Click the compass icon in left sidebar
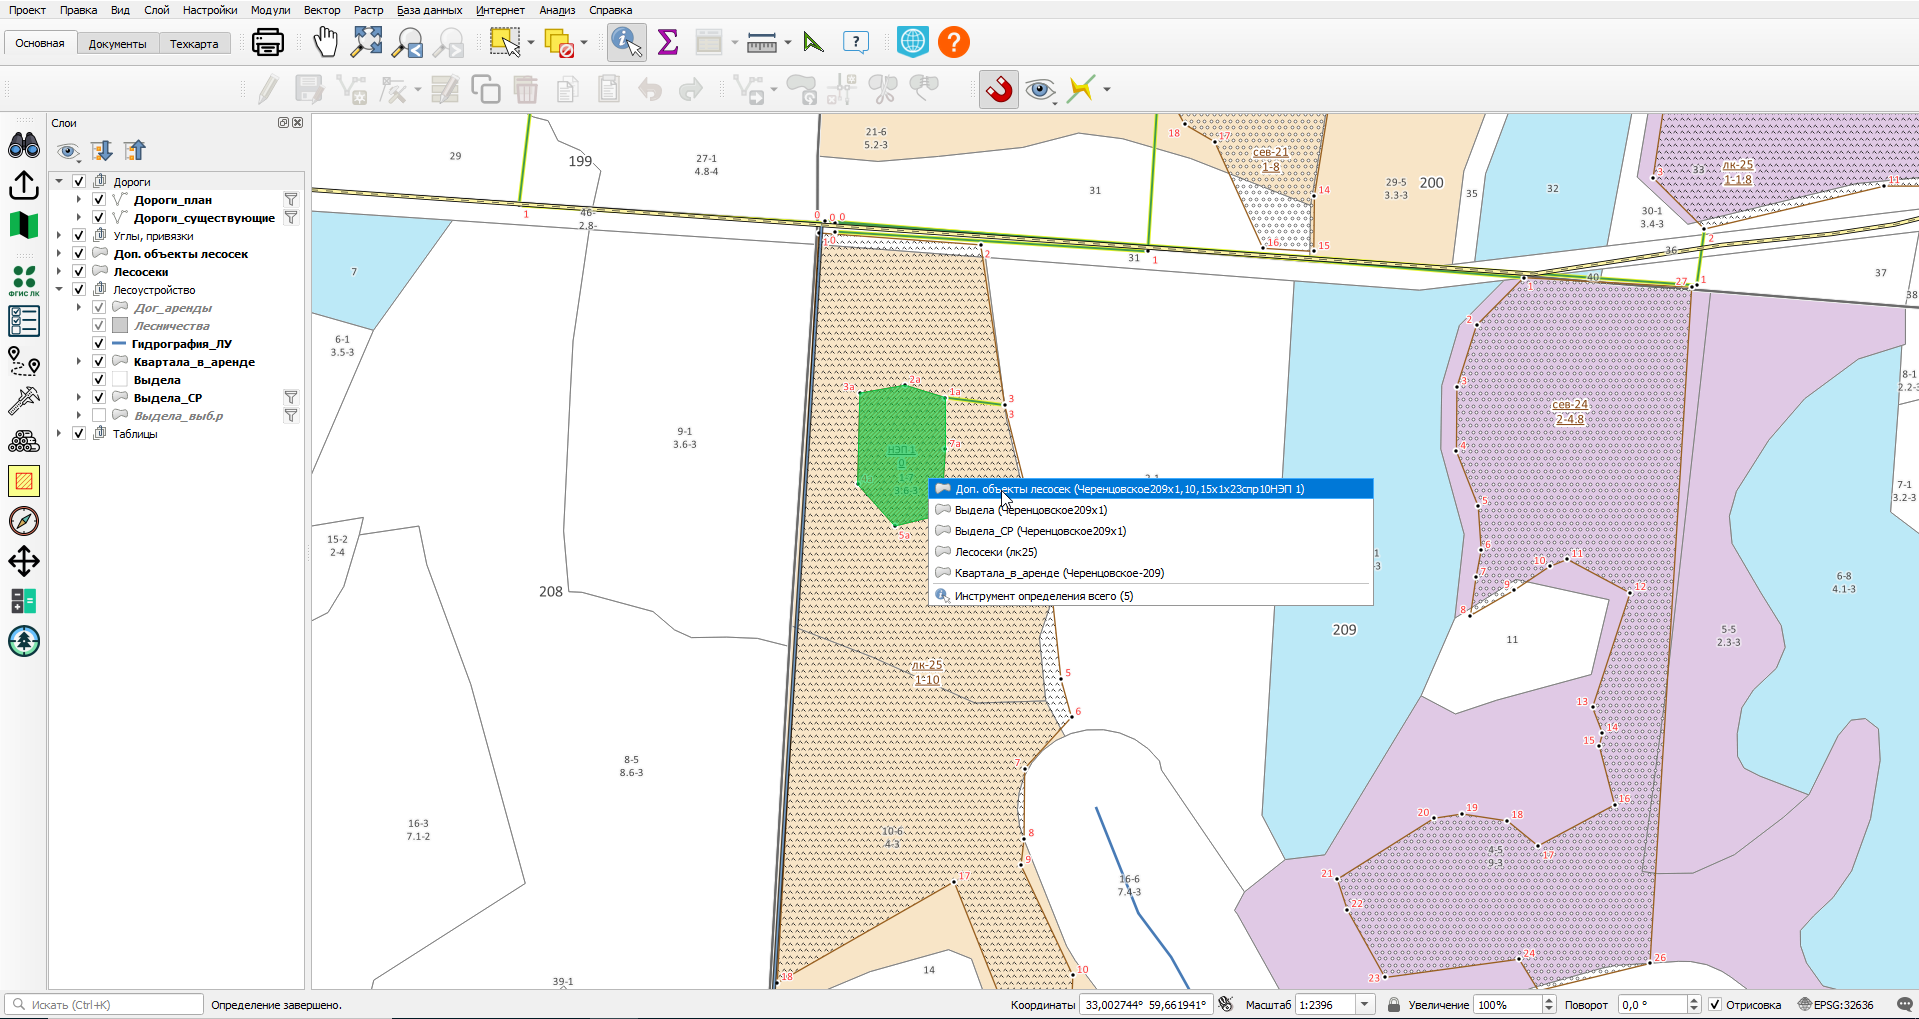The width and height of the screenshot is (1919, 1019). pyautogui.click(x=24, y=521)
